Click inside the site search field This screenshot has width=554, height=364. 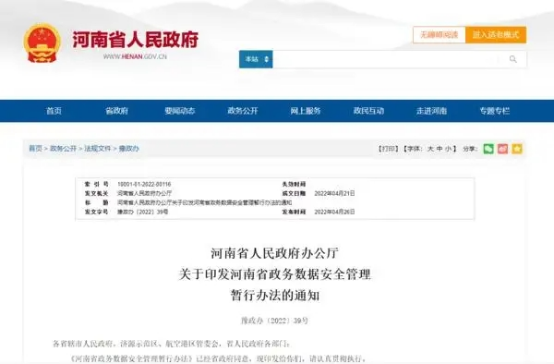point(386,59)
